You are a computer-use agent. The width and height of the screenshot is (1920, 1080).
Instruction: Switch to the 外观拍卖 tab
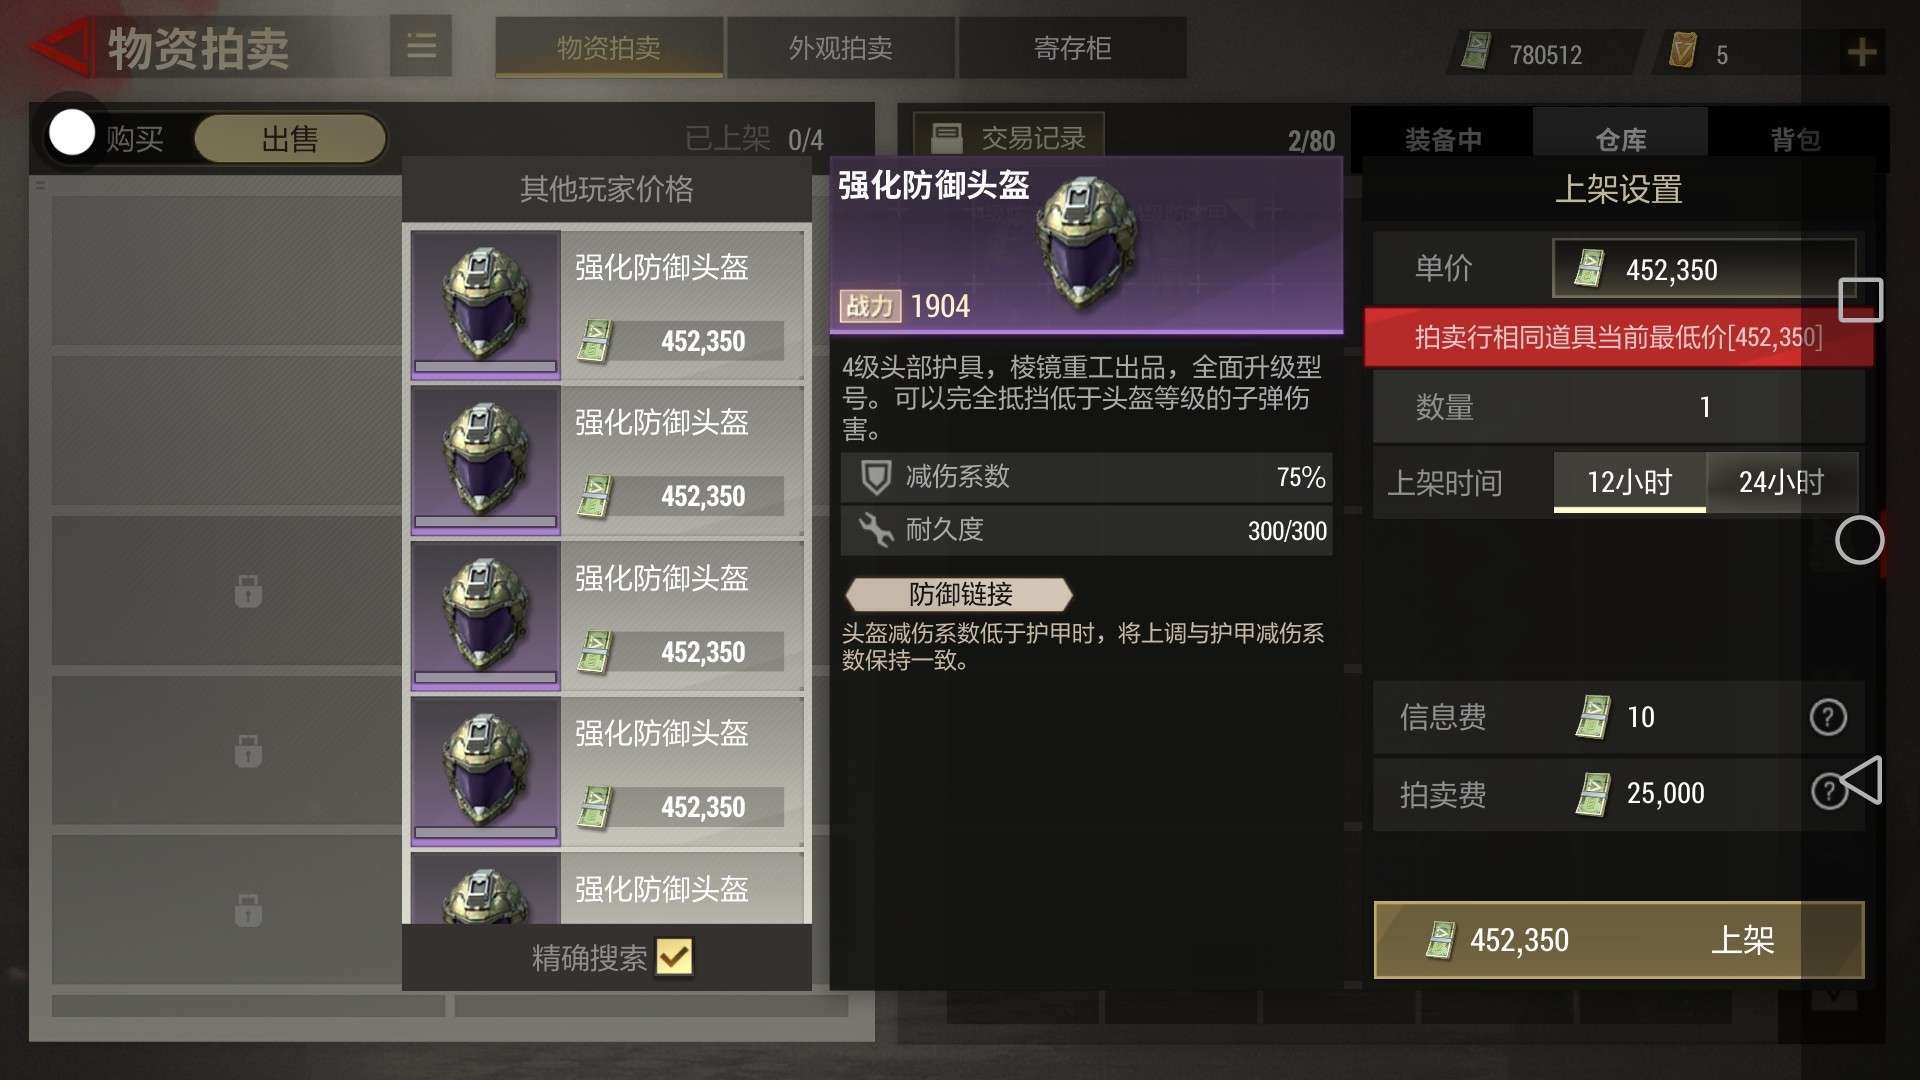pos(840,47)
